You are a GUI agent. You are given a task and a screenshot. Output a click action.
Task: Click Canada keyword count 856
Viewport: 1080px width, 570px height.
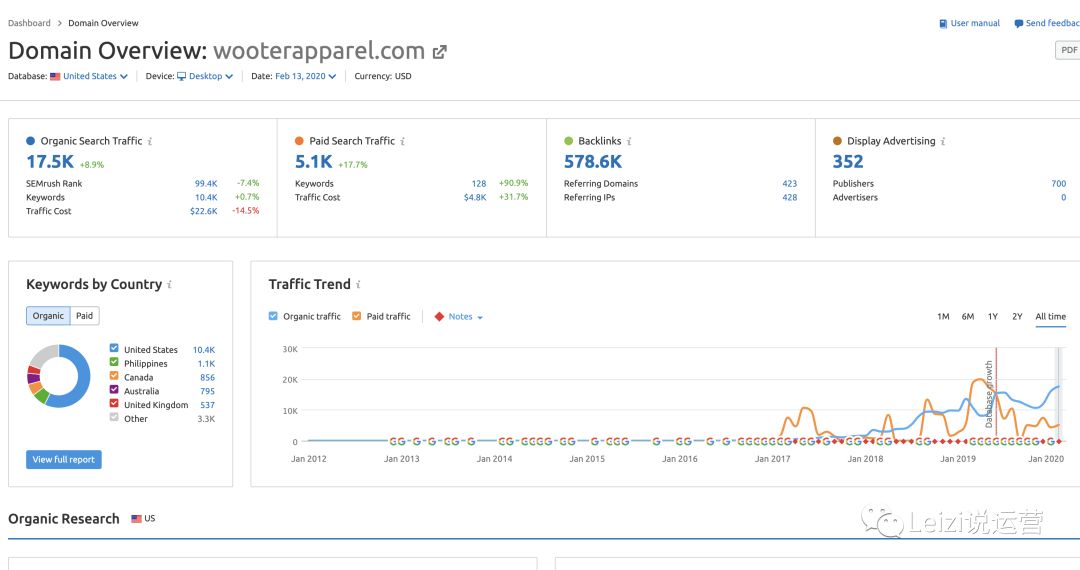207,378
